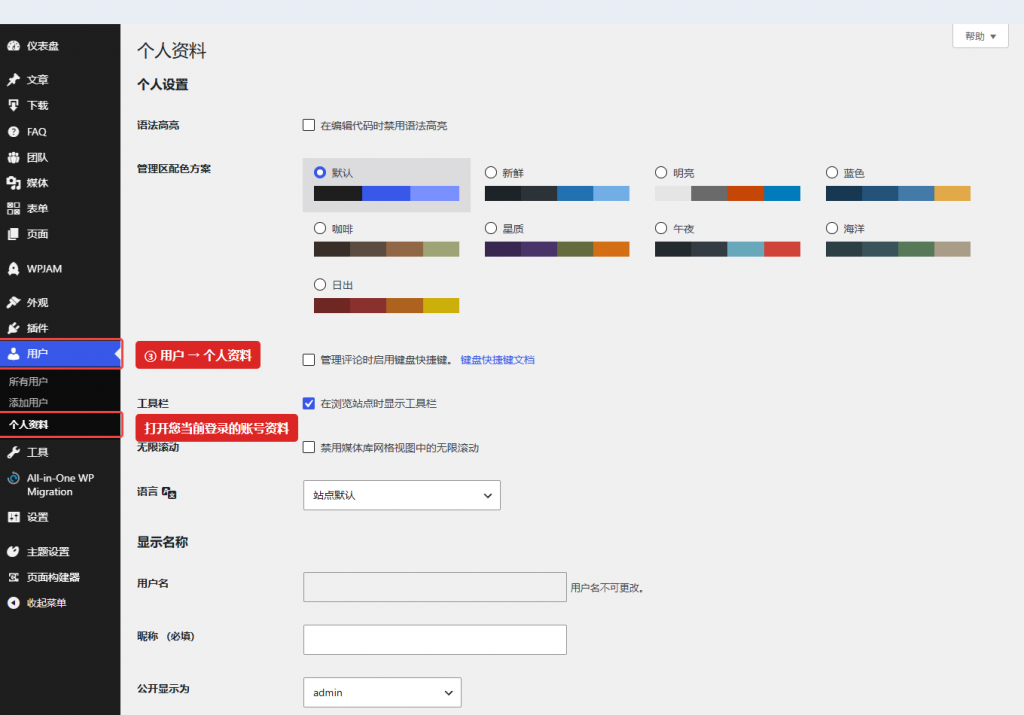Open the 站点默认 language dropdown
This screenshot has width=1024, height=715.
point(402,495)
